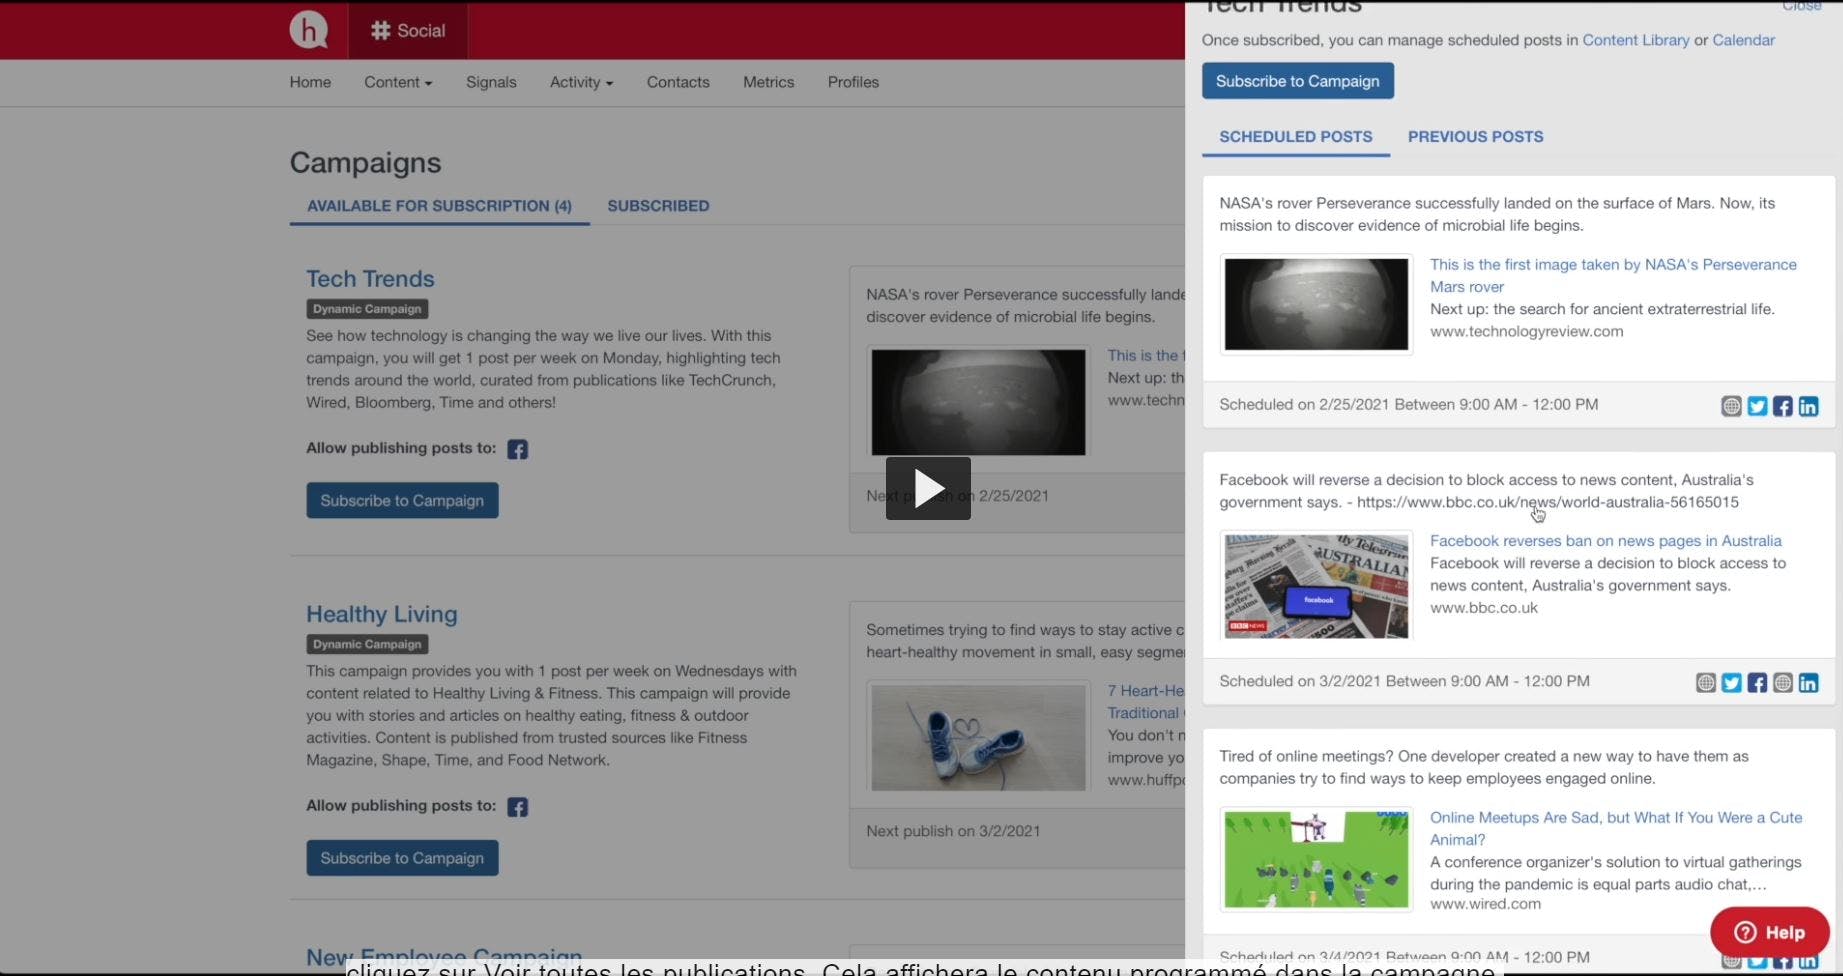Click Mars surface thumbnail in side panel
Image resolution: width=1843 pixels, height=976 pixels.
(x=1316, y=304)
